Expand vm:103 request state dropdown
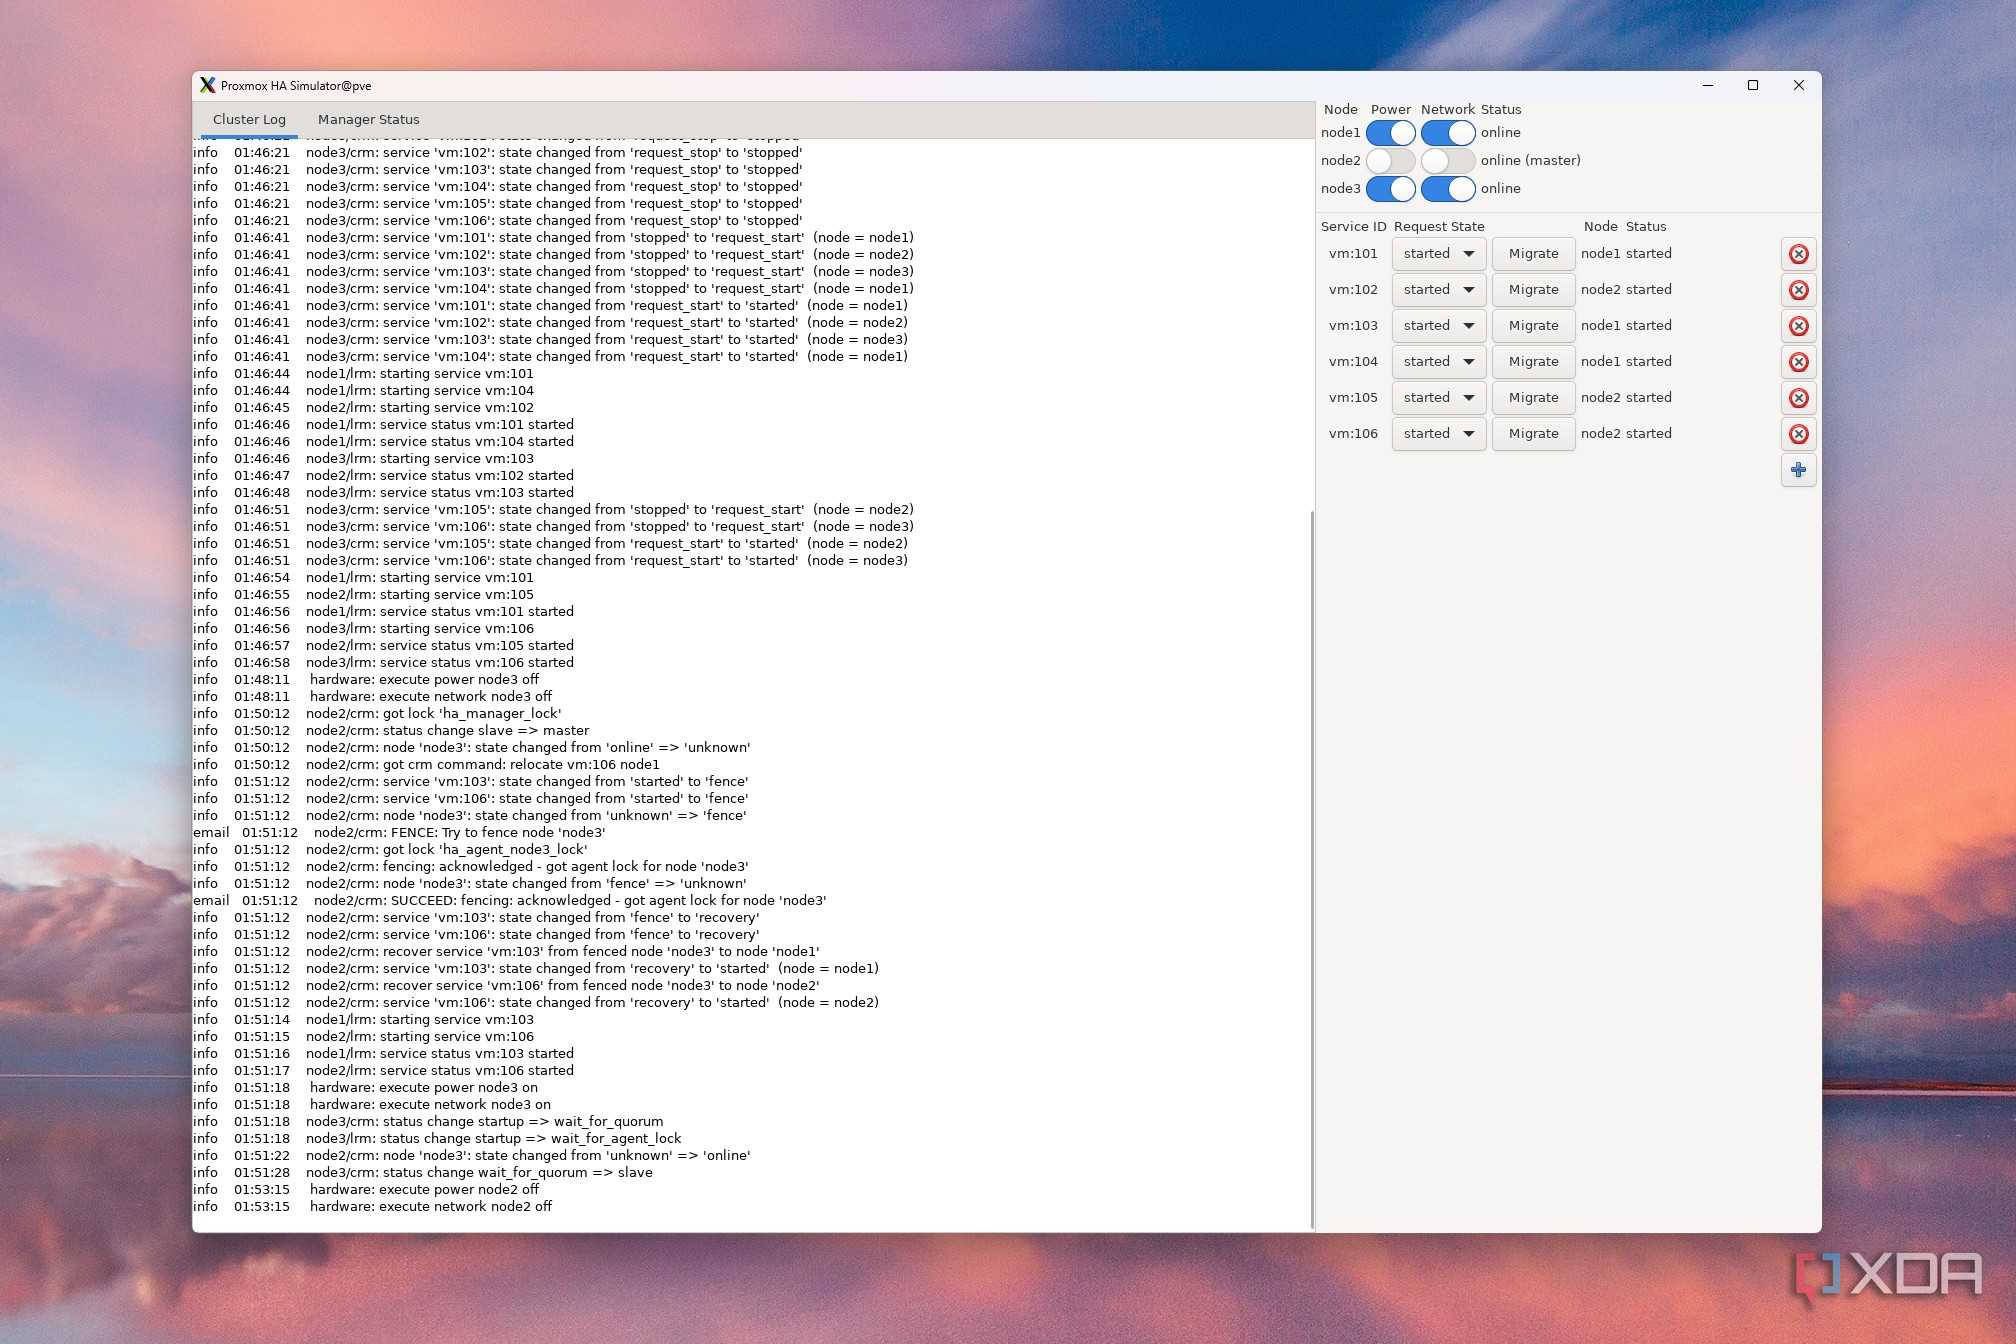2016x1344 pixels. (1439, 326)
